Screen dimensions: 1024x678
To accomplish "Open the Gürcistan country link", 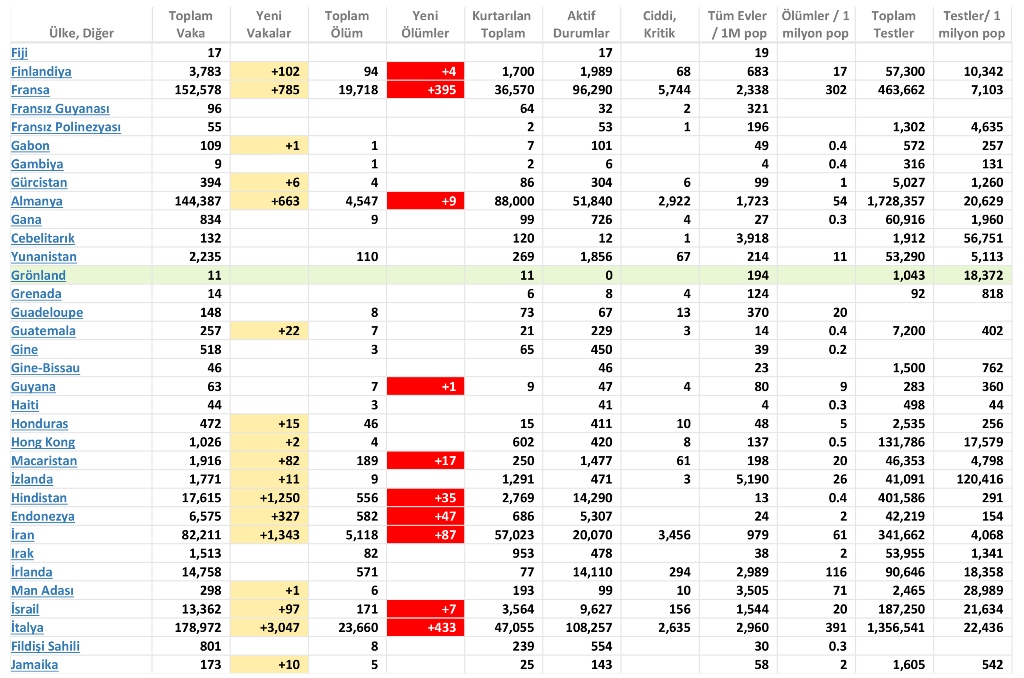I will [x=39, y=182].
